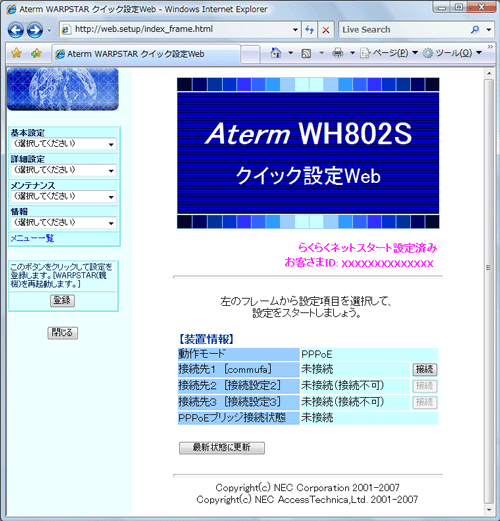500x521 pixels.
Task: Expand the メンテナンス dropdown
Action: point(64,196)
